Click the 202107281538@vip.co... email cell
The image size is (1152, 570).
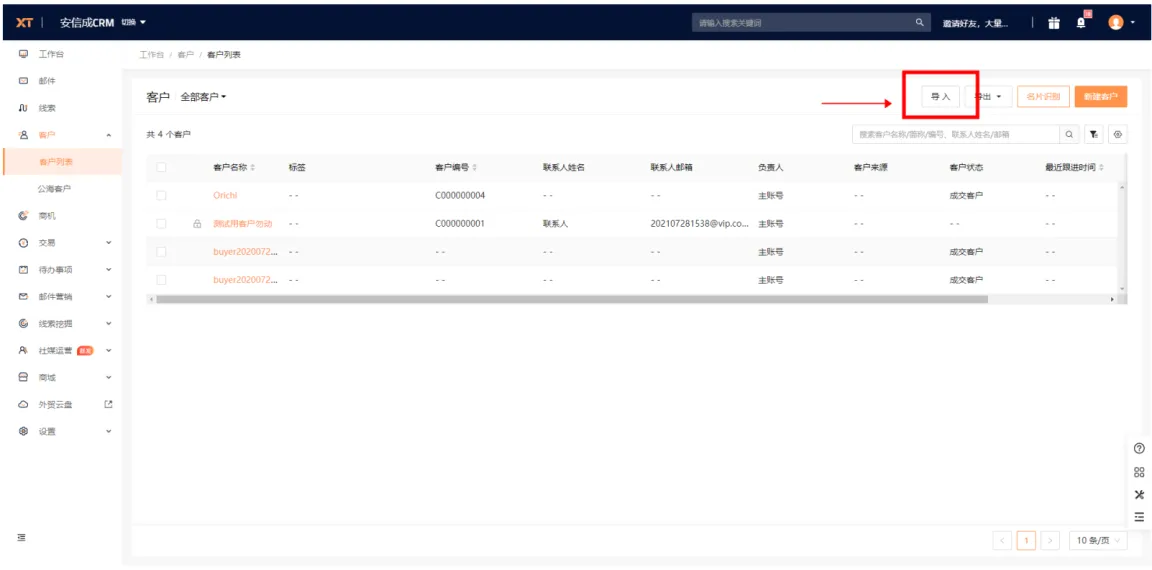coord(699,223)
